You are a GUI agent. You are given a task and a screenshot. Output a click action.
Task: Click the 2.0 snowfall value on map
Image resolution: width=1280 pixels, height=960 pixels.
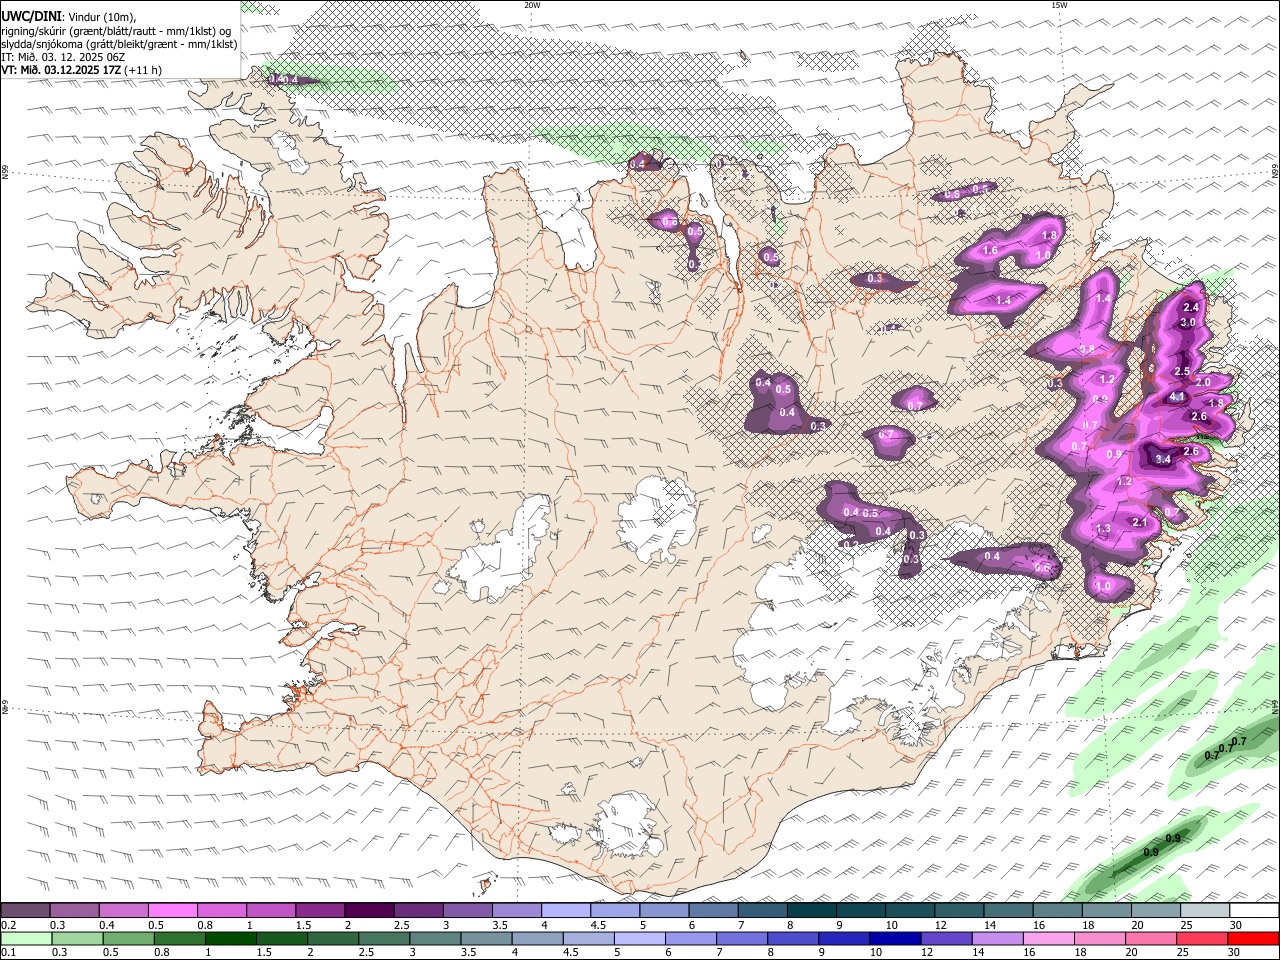(1203, 383)
